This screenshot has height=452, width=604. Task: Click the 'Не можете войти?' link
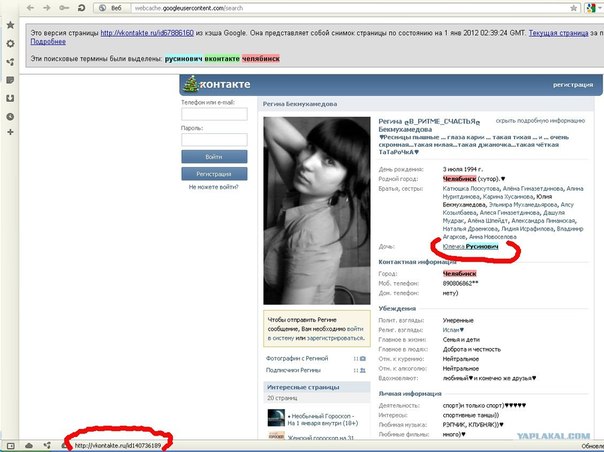tap(214, 187)
